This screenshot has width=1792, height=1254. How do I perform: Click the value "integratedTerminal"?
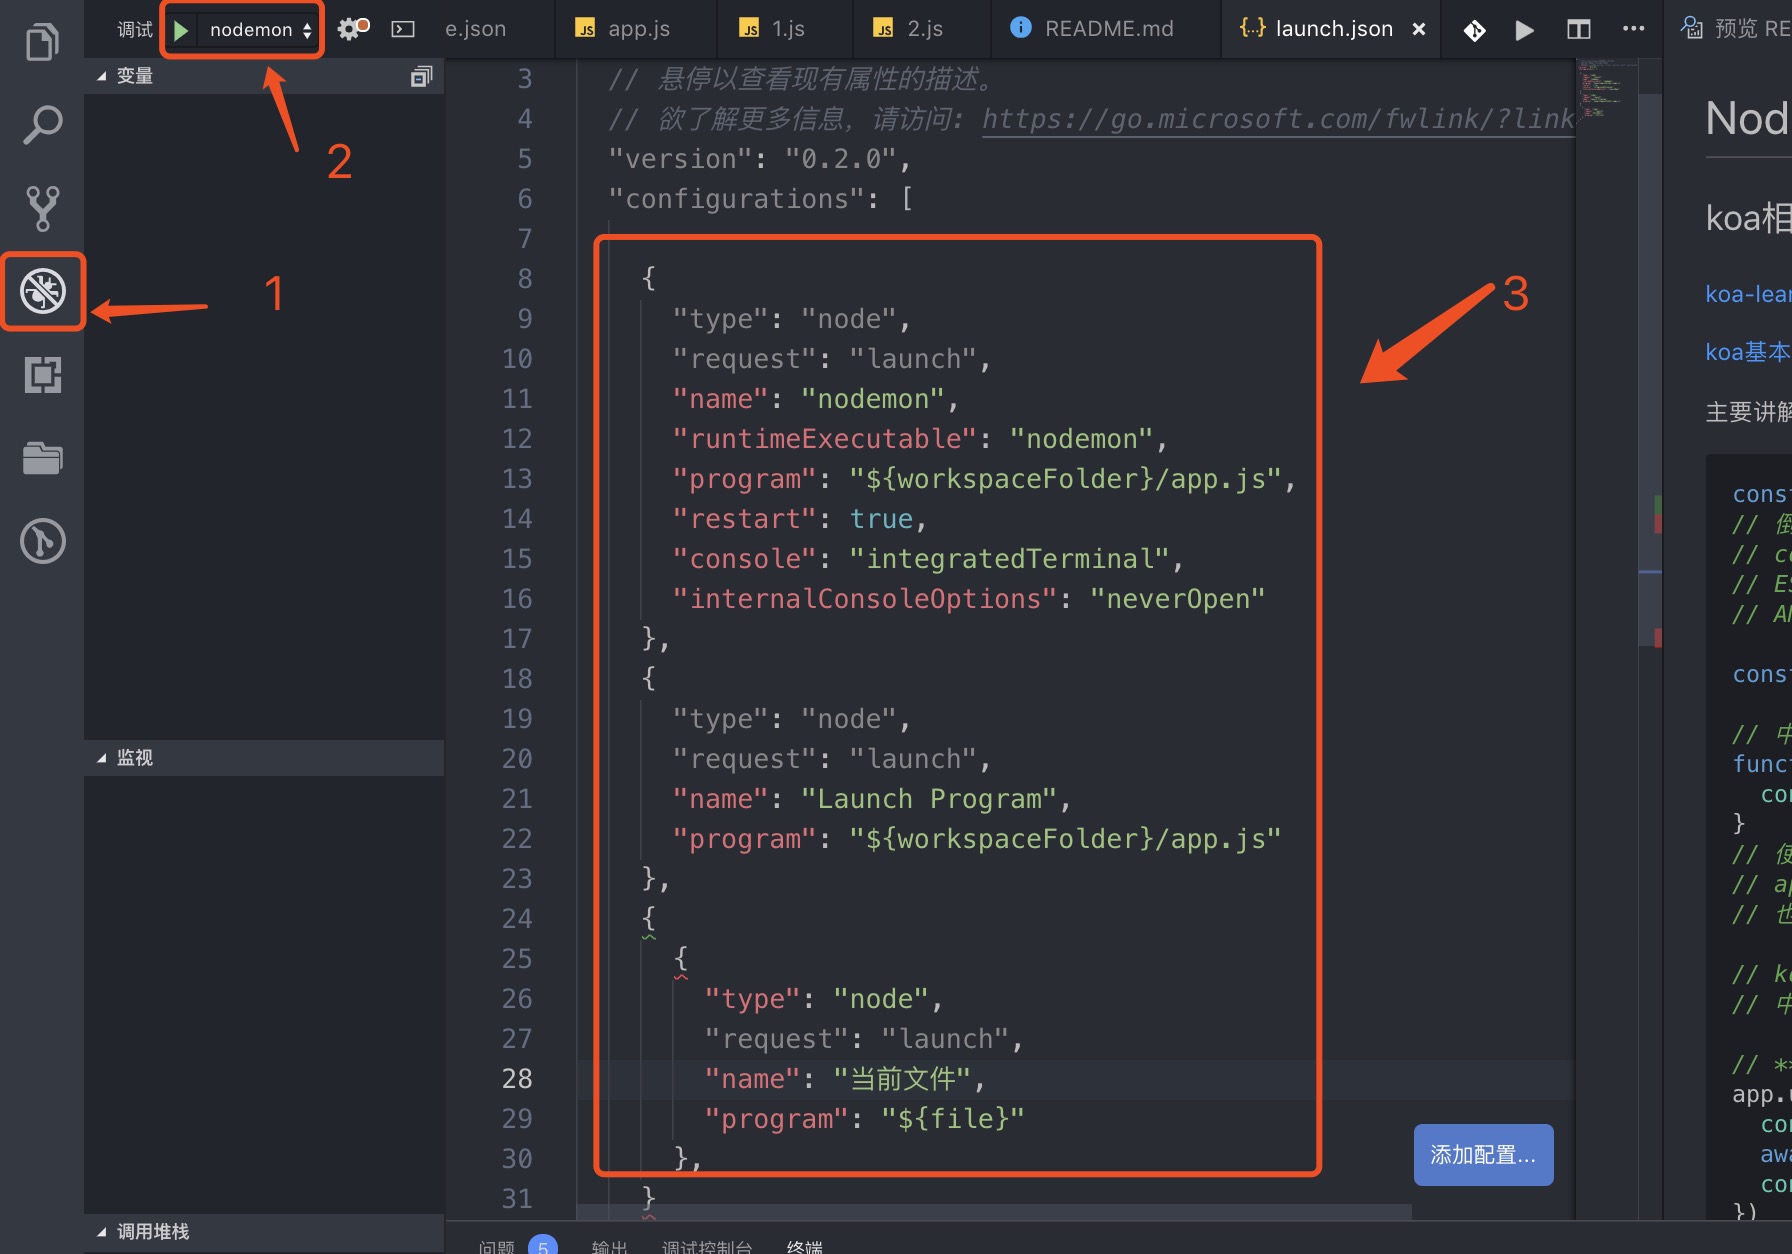(x=1009, y=559)
